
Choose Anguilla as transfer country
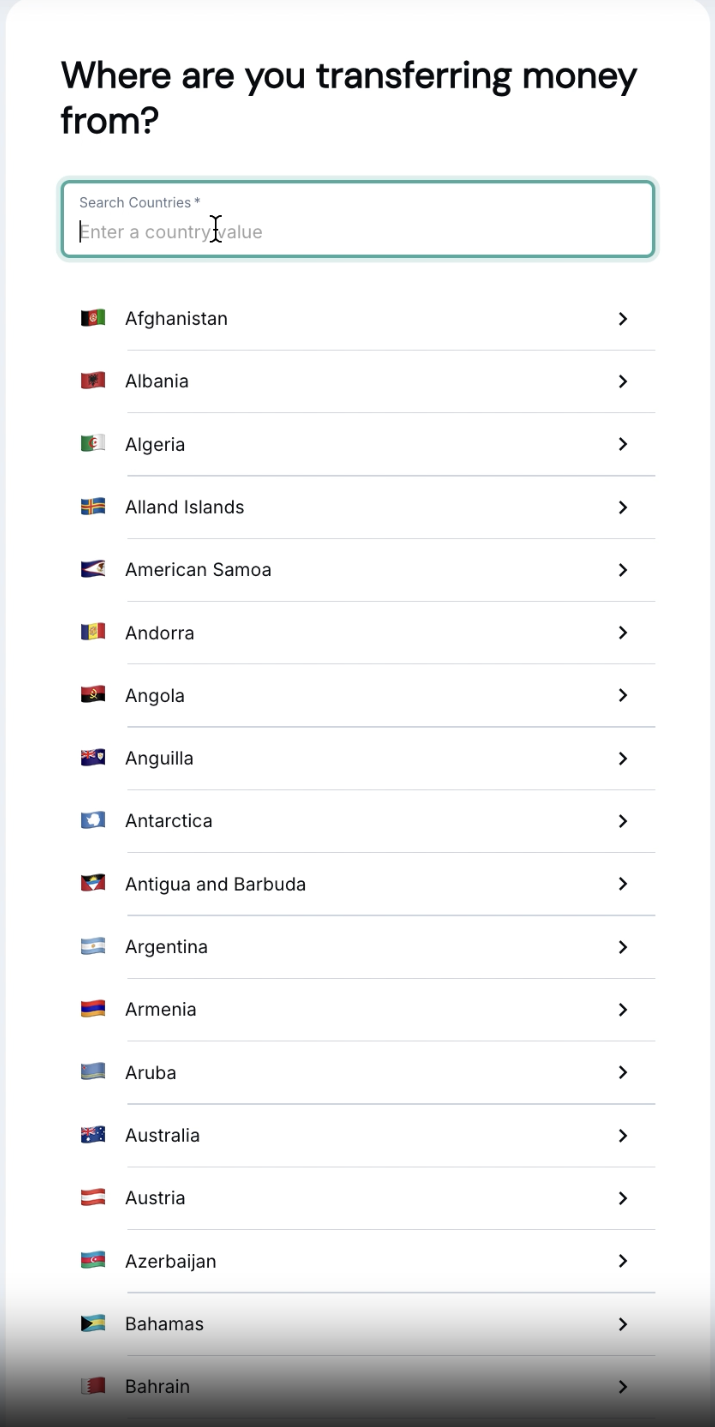click(x=158, y=758)
